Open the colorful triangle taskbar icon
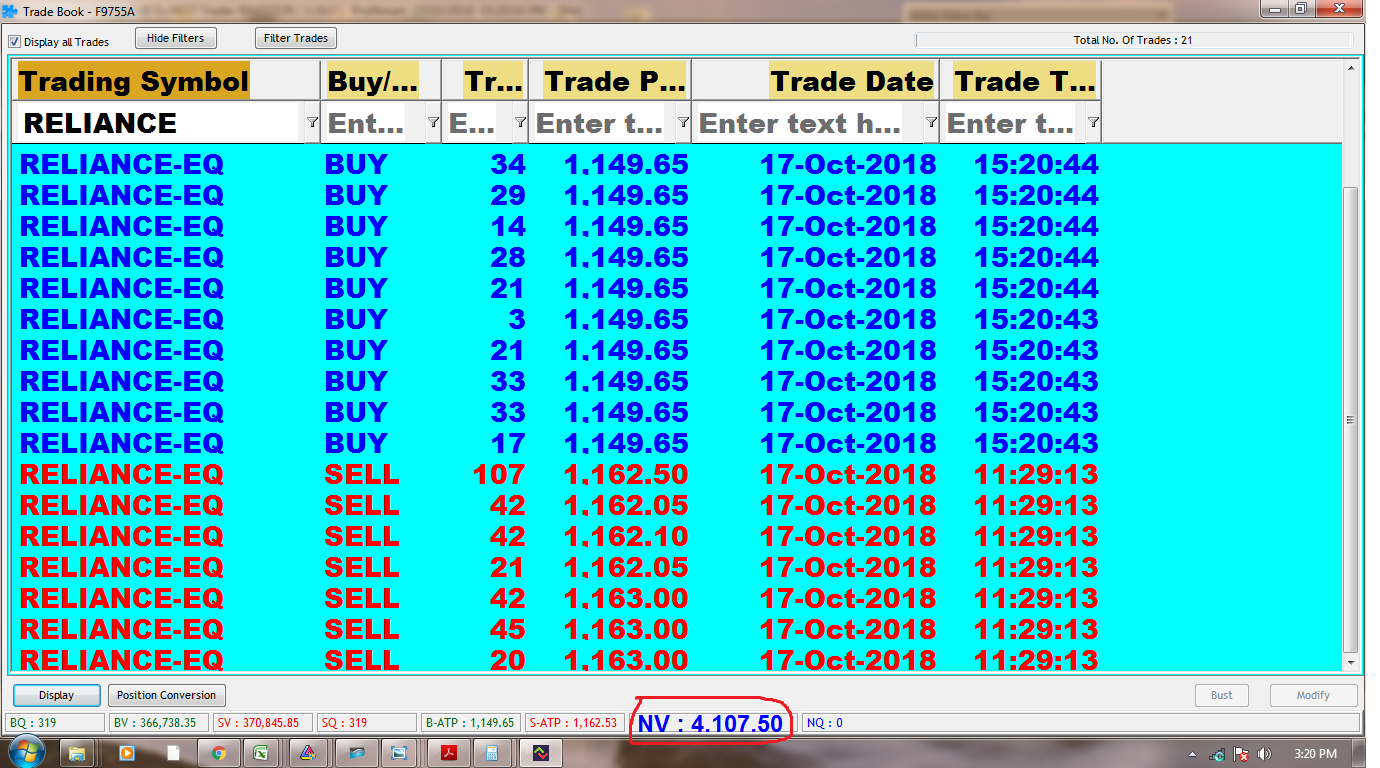1380x768 pixels. click(x=308, y=753)
